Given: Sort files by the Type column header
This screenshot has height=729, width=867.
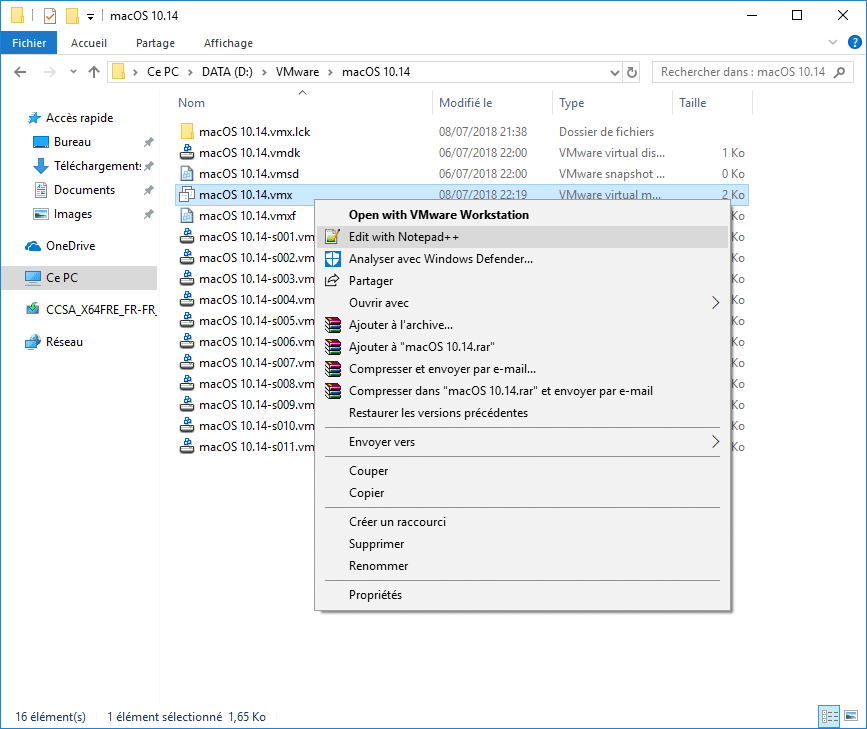Looking at the screenshot, I should (x=572, y=103).
